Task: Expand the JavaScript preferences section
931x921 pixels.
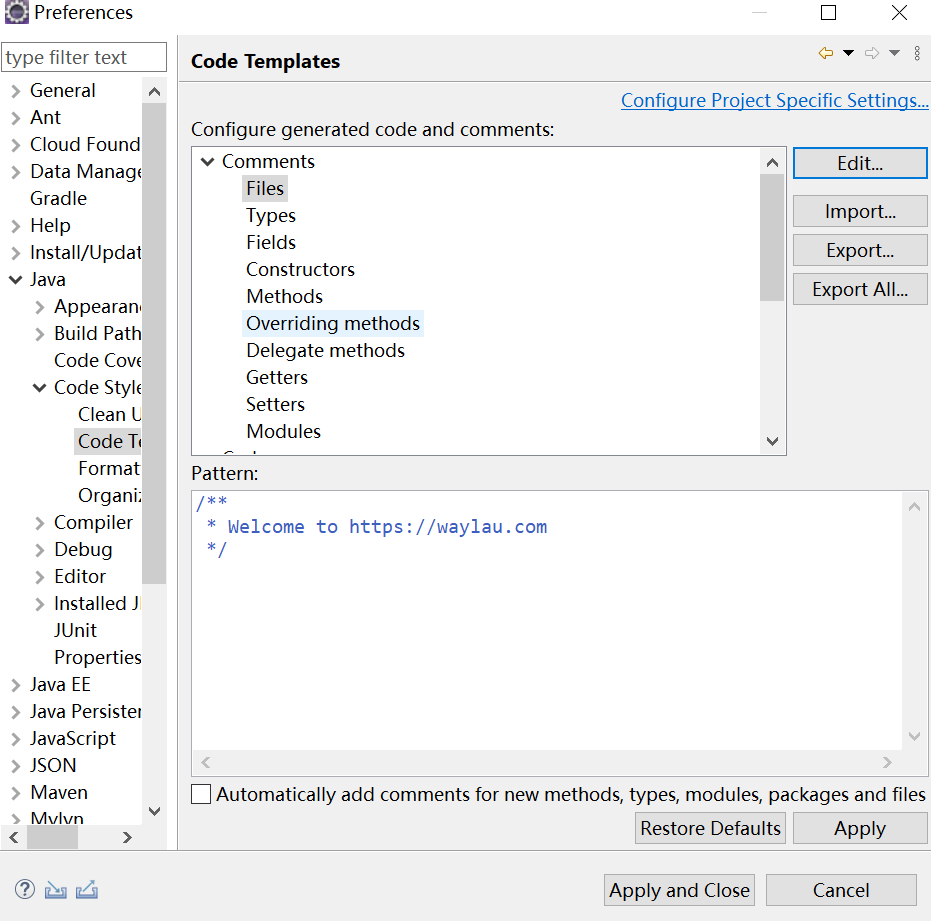Action: pos(15,738)
